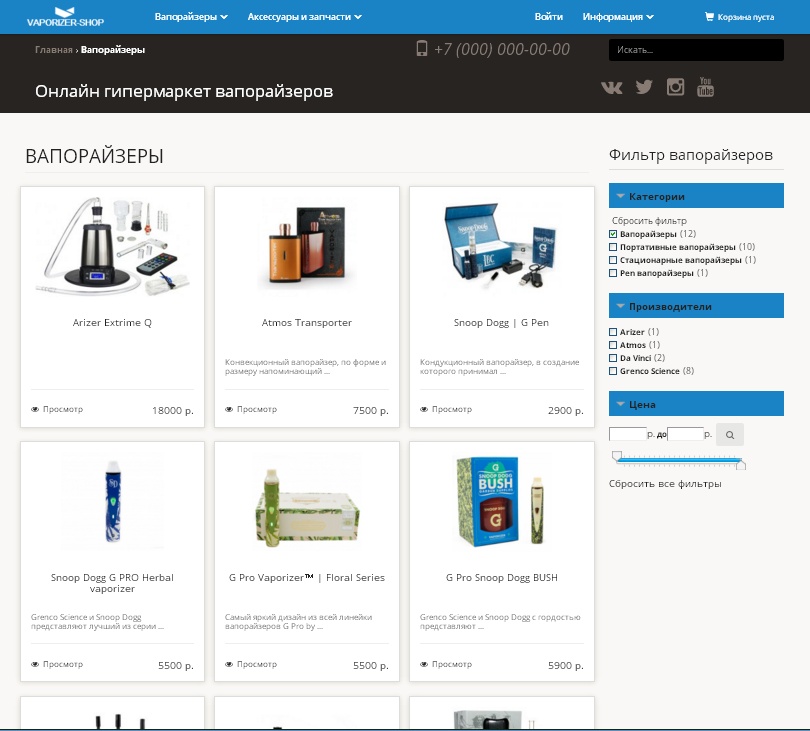This screenshot has width=810, height=731.
Task: Open G Pro Vaporizer Floral Series title
Action: [307, 578]
